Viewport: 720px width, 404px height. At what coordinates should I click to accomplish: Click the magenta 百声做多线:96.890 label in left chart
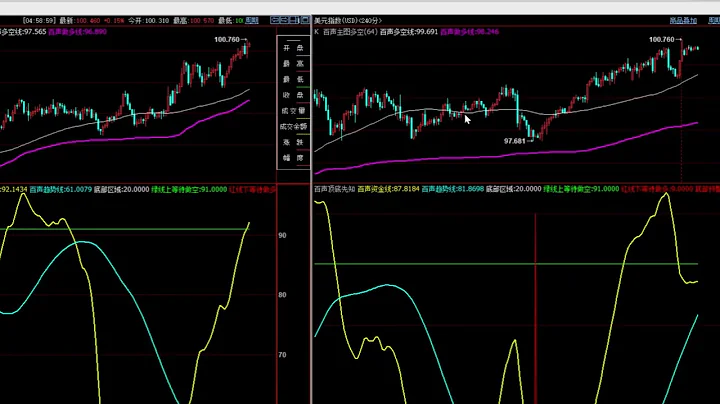tap(78, 32)
